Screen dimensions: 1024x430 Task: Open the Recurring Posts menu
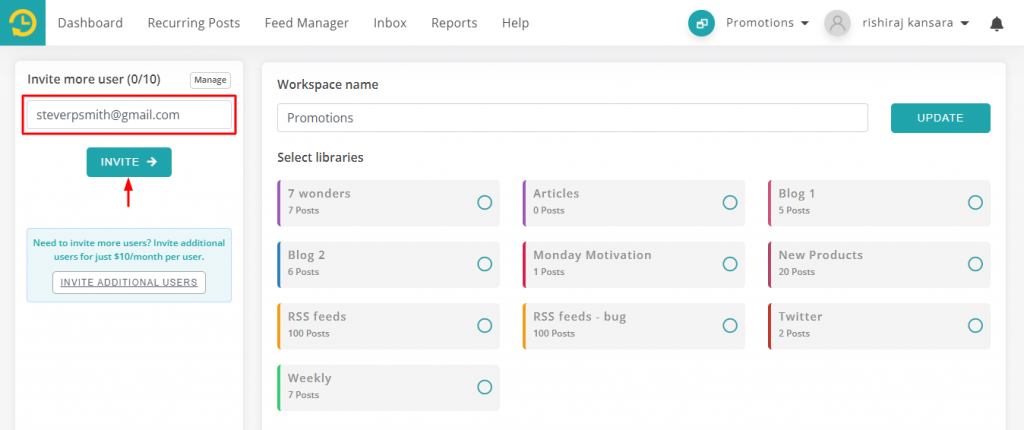click(x=193, y=23)
